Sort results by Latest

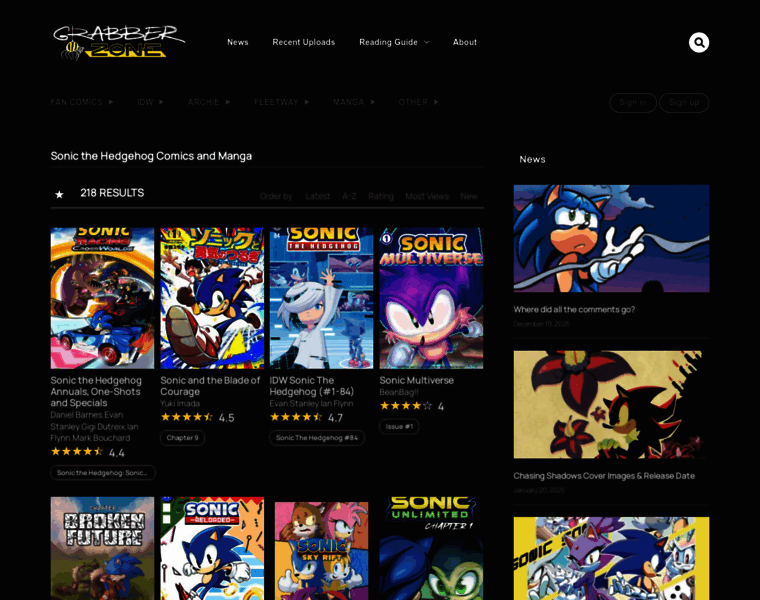tap(317, 196)
